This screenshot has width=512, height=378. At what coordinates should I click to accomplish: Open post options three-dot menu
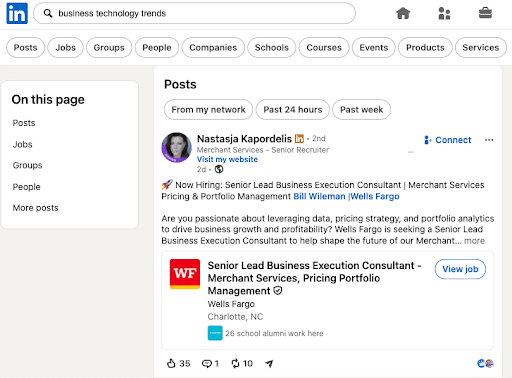click(x=489, y=140)
